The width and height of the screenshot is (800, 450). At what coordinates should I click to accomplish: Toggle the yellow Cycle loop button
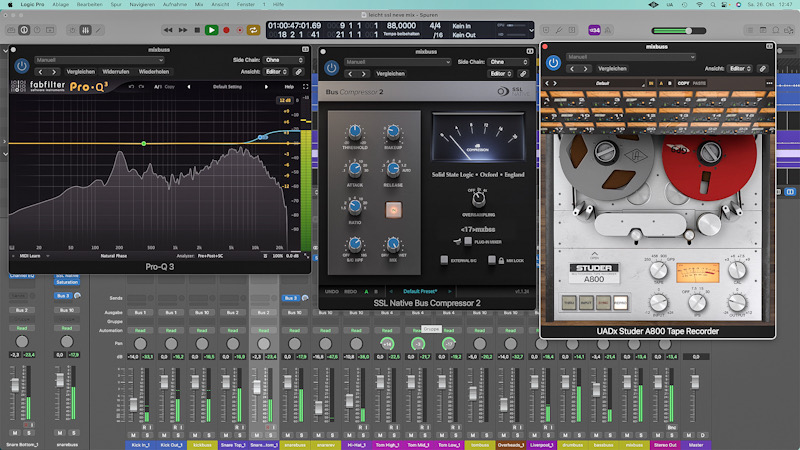254,30
